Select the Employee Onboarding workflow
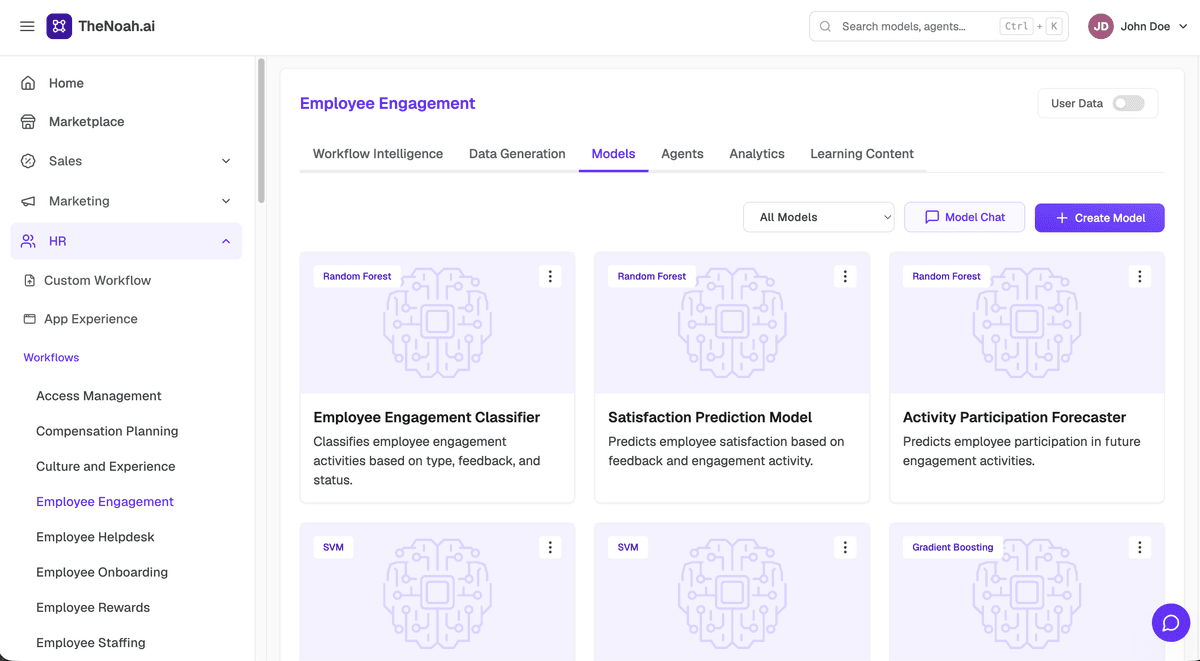Viewport: 1200px width, 661px height. (x=102, y=573)
